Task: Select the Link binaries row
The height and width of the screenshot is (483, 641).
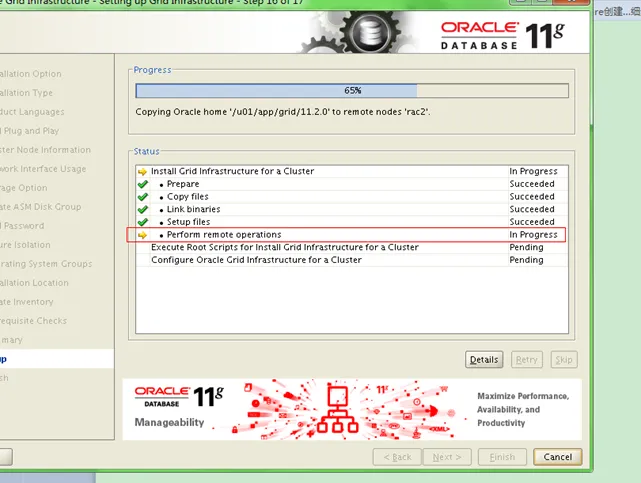Action: click(352, 209)
